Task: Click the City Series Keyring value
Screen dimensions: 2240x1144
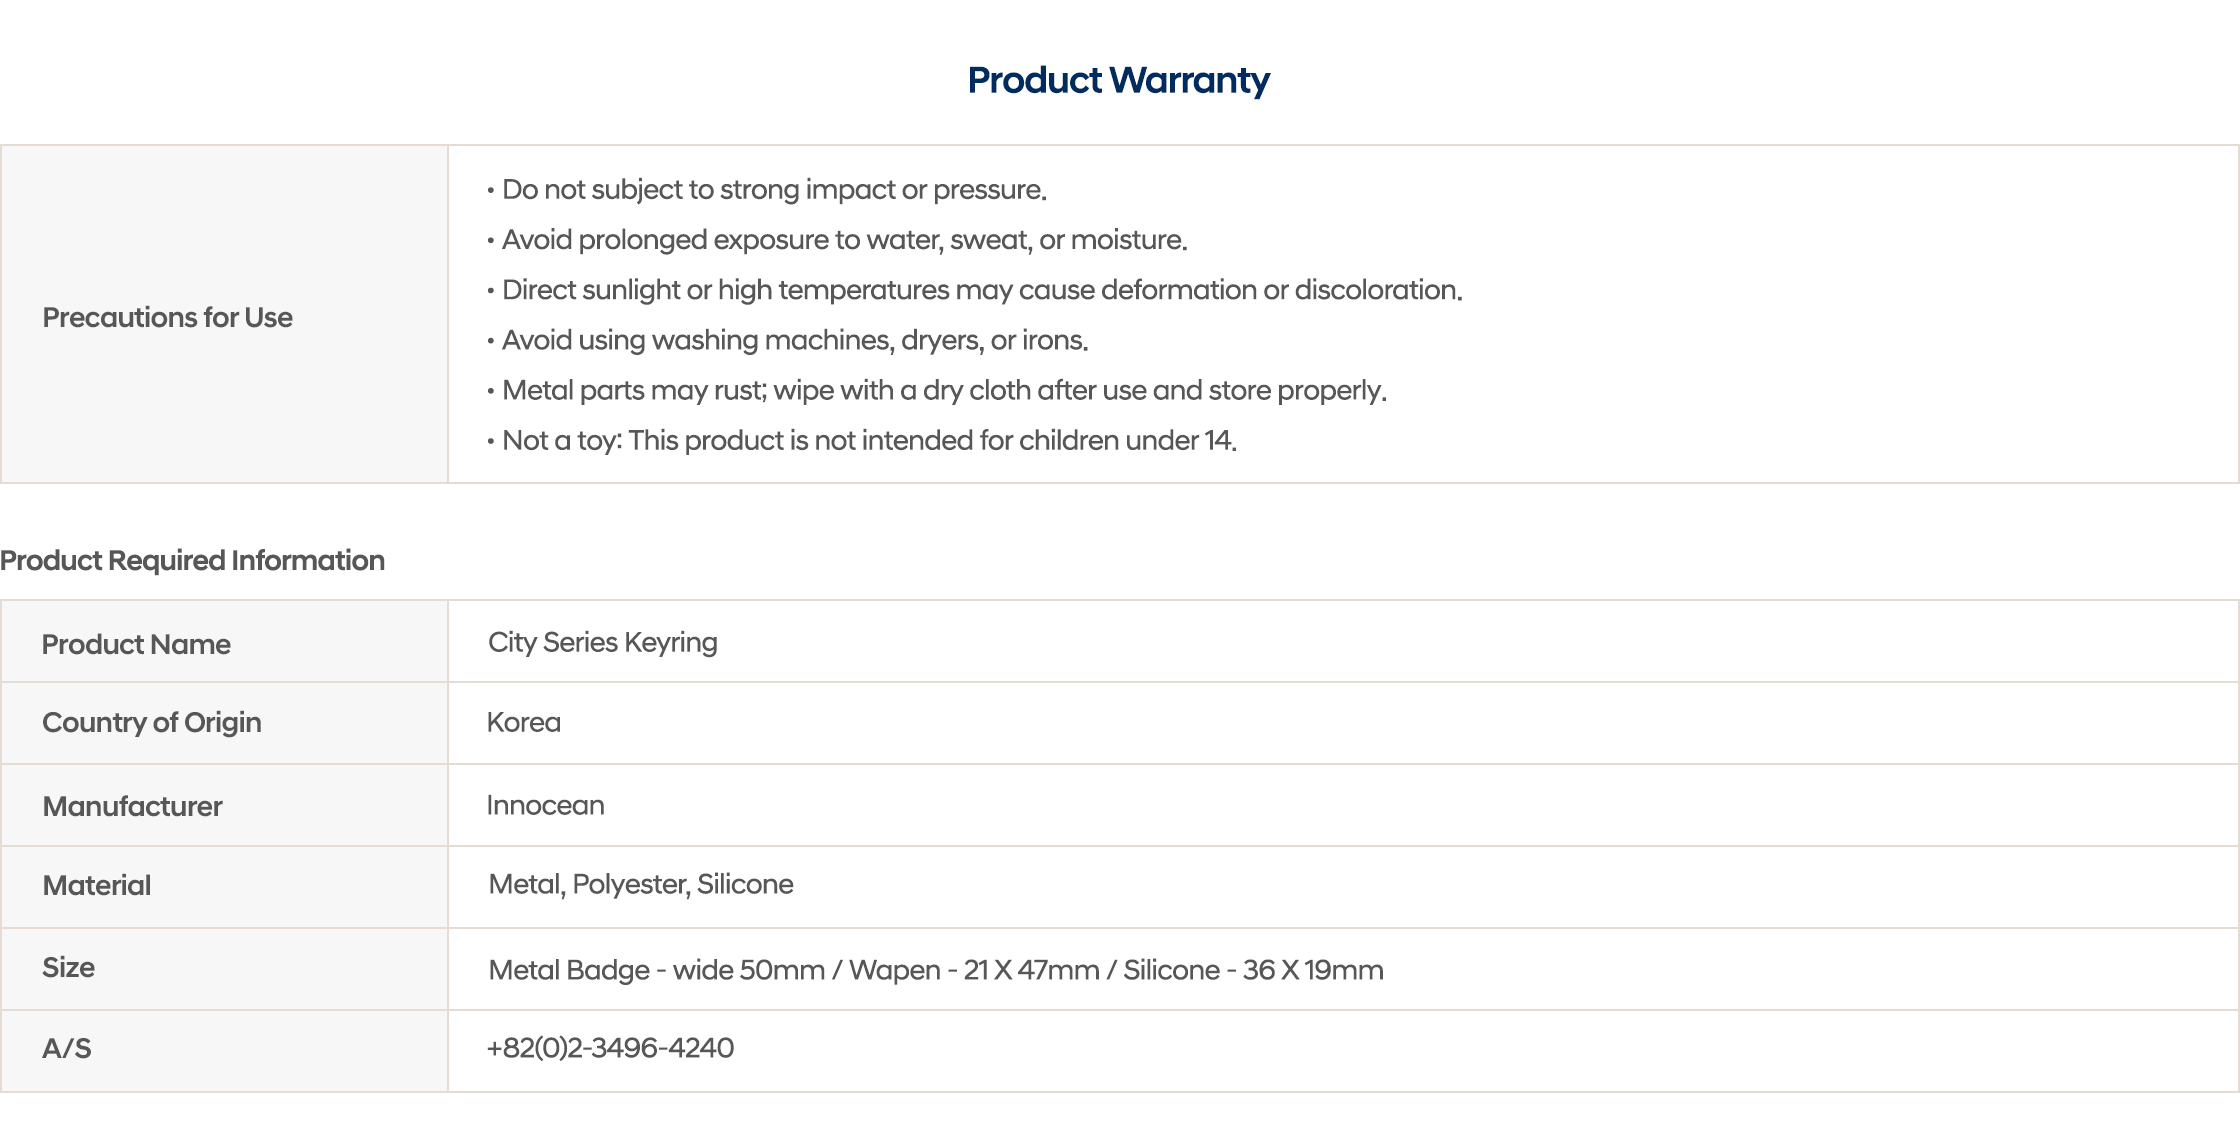Action: pos(602,642)
